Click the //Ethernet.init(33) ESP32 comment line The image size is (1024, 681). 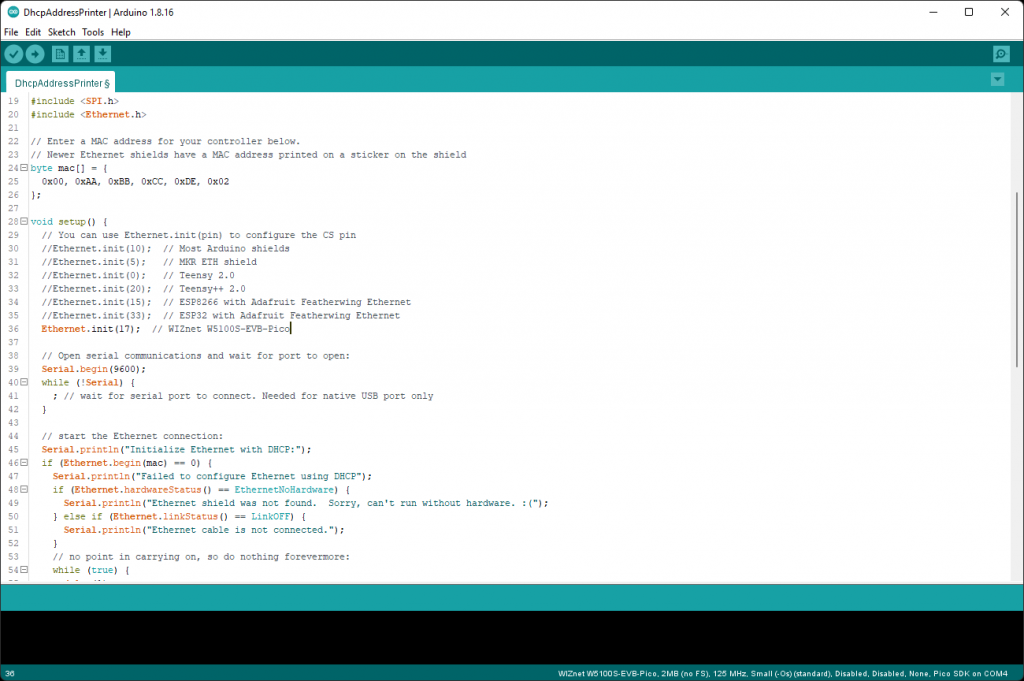pyautogui.click(x=221, y=315)
